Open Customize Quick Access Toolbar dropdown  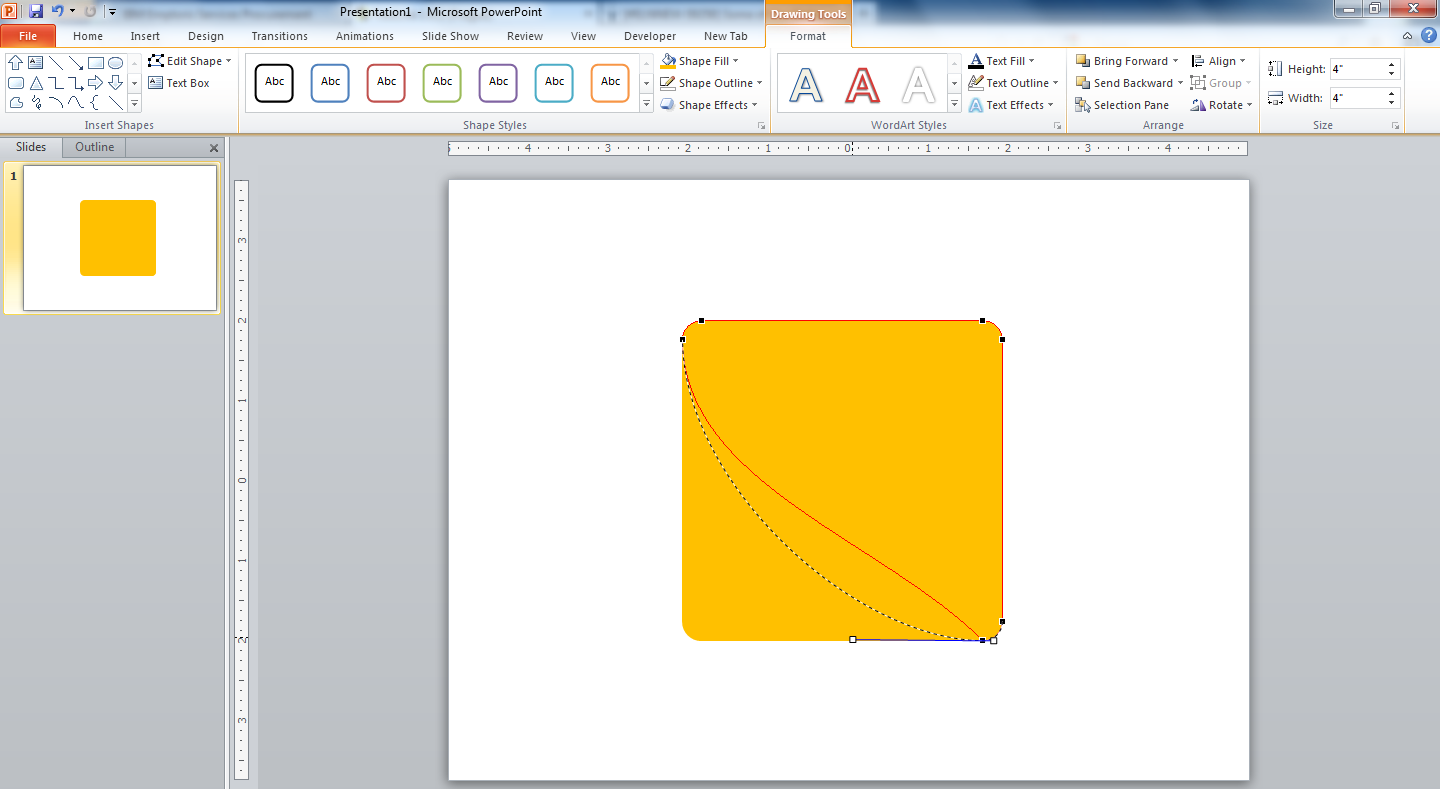112,12
